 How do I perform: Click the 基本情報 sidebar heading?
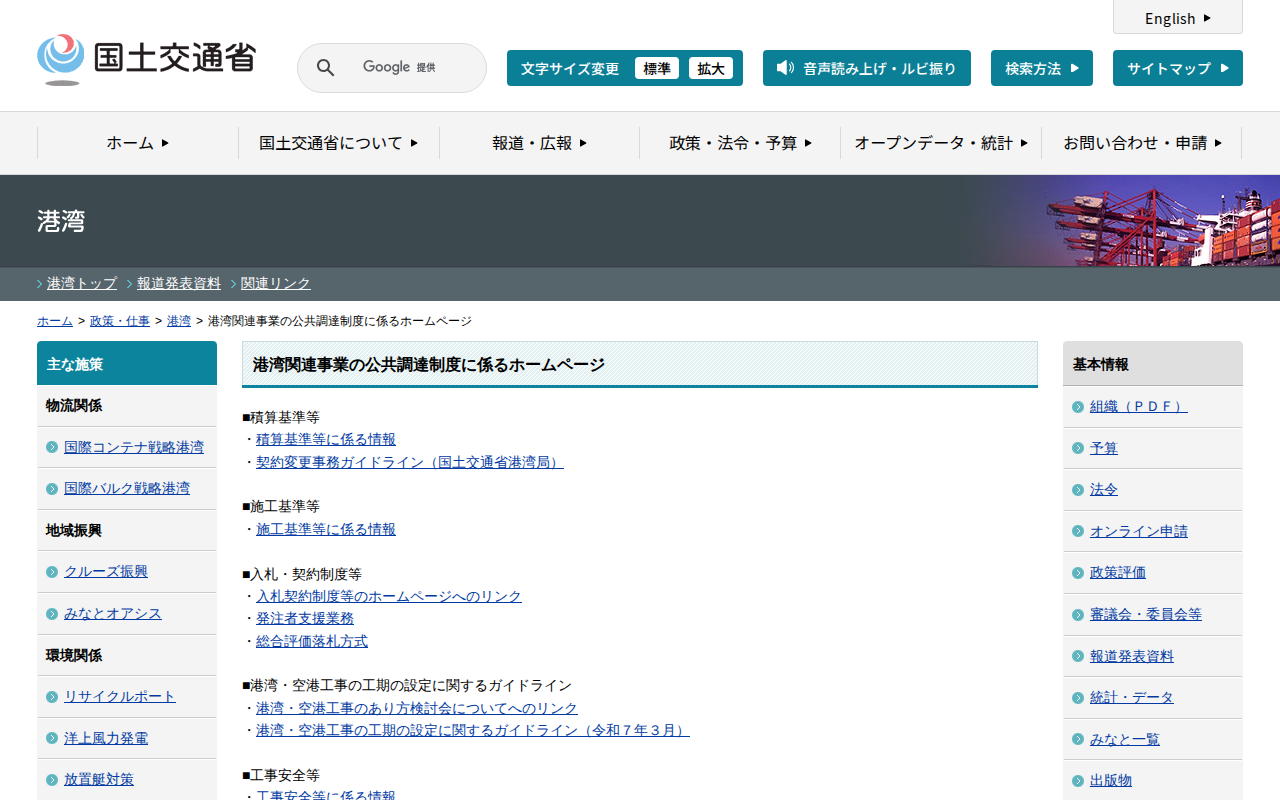[x=1153, y=364]
